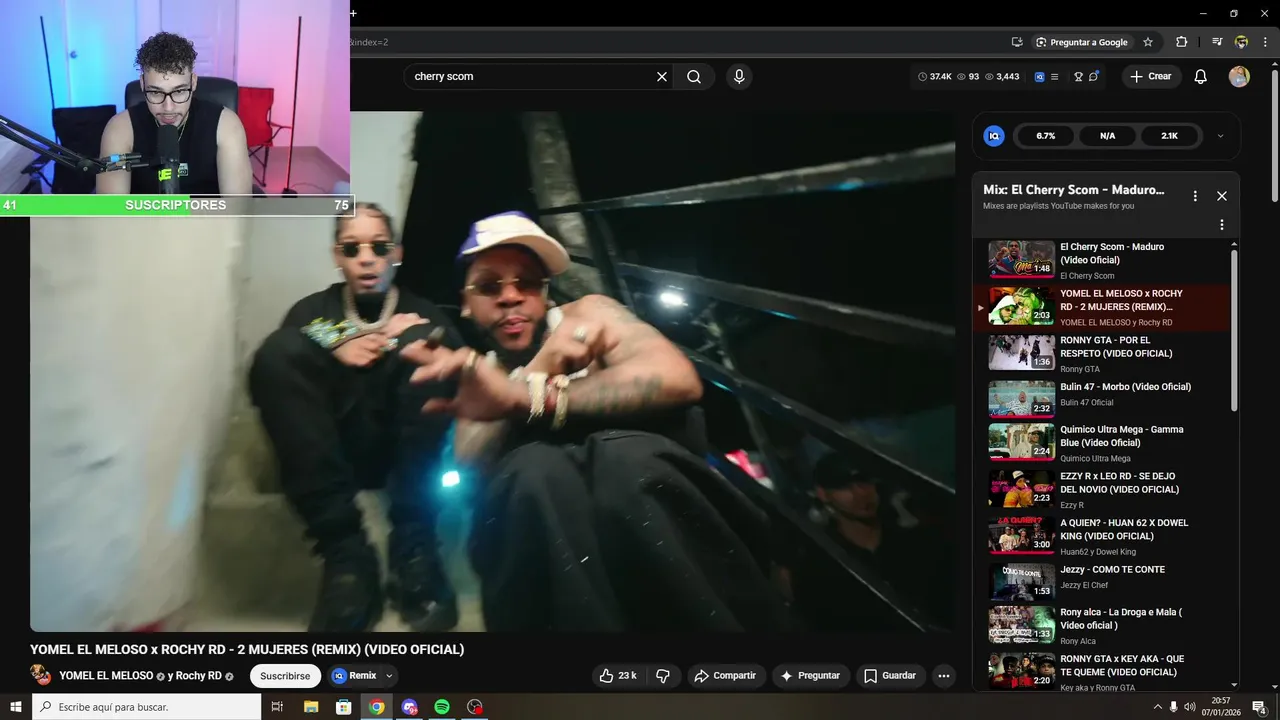Play Quimico Ultra Mega - Gamma Blue video
Screen dimensions: 1280x720
1105,443
